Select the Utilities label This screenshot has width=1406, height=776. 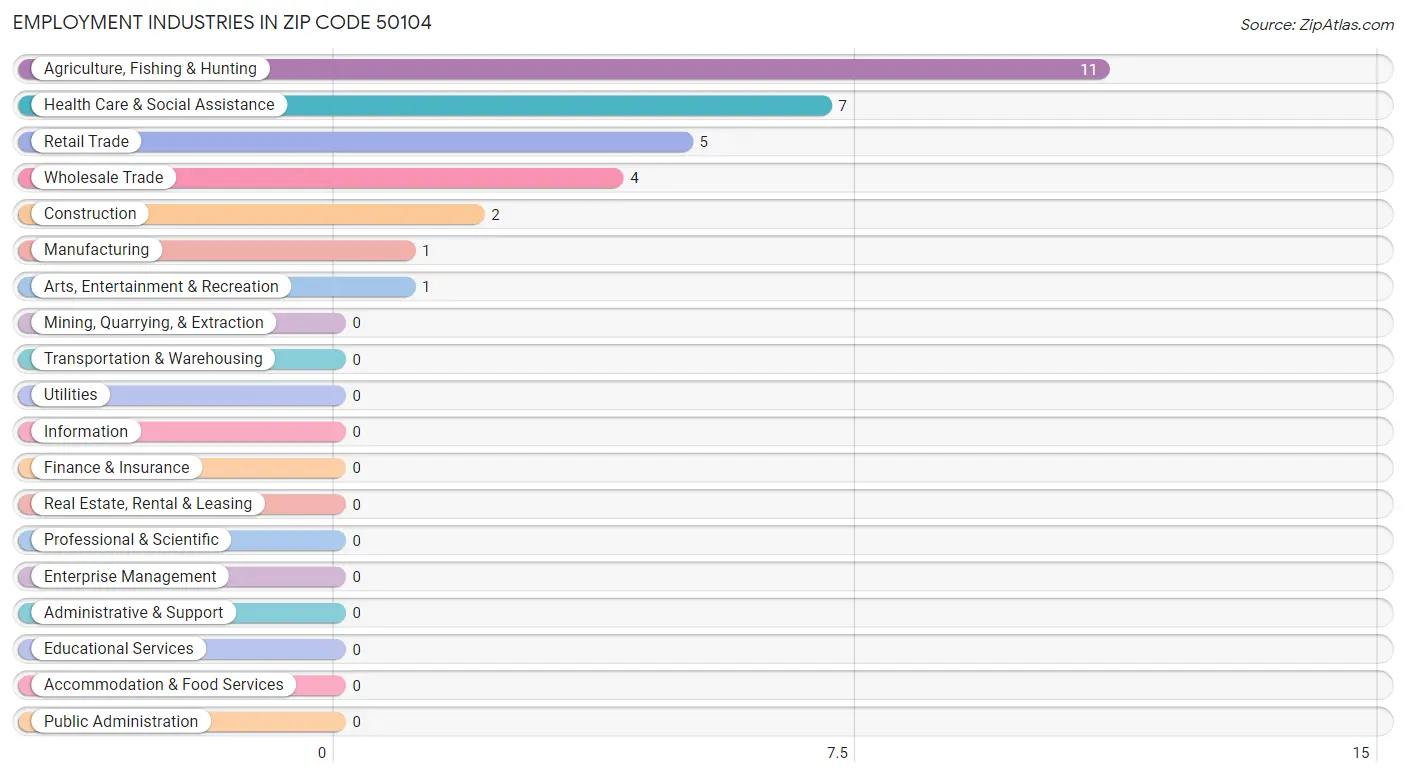click(71, 395)
